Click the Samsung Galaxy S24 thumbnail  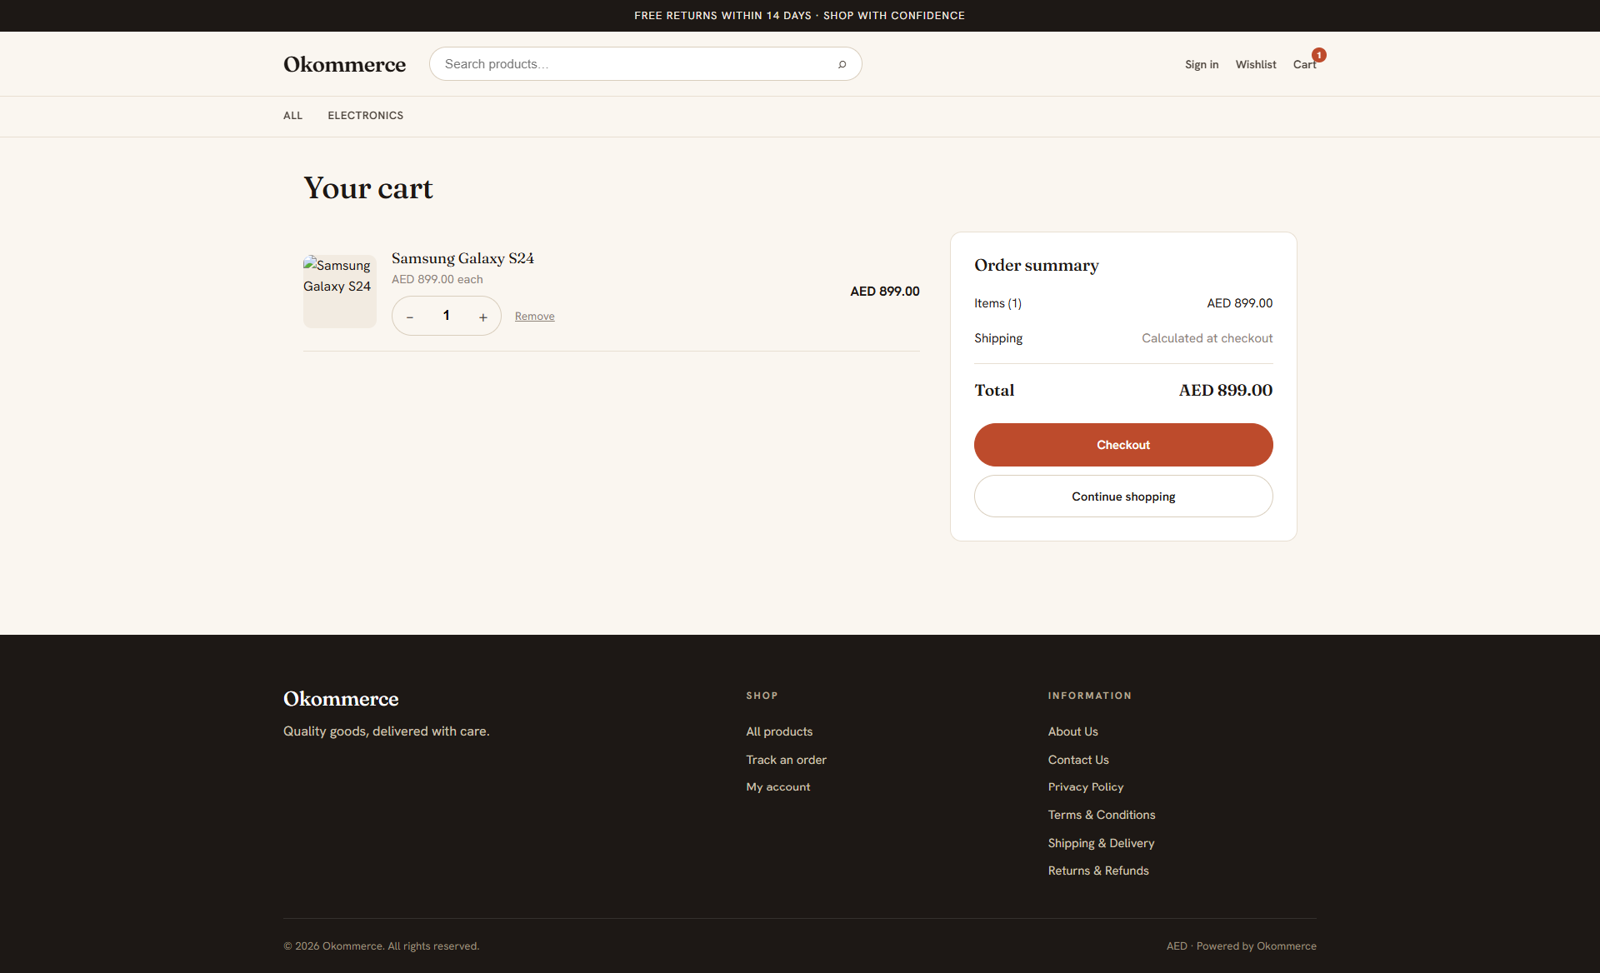(340, 291)
